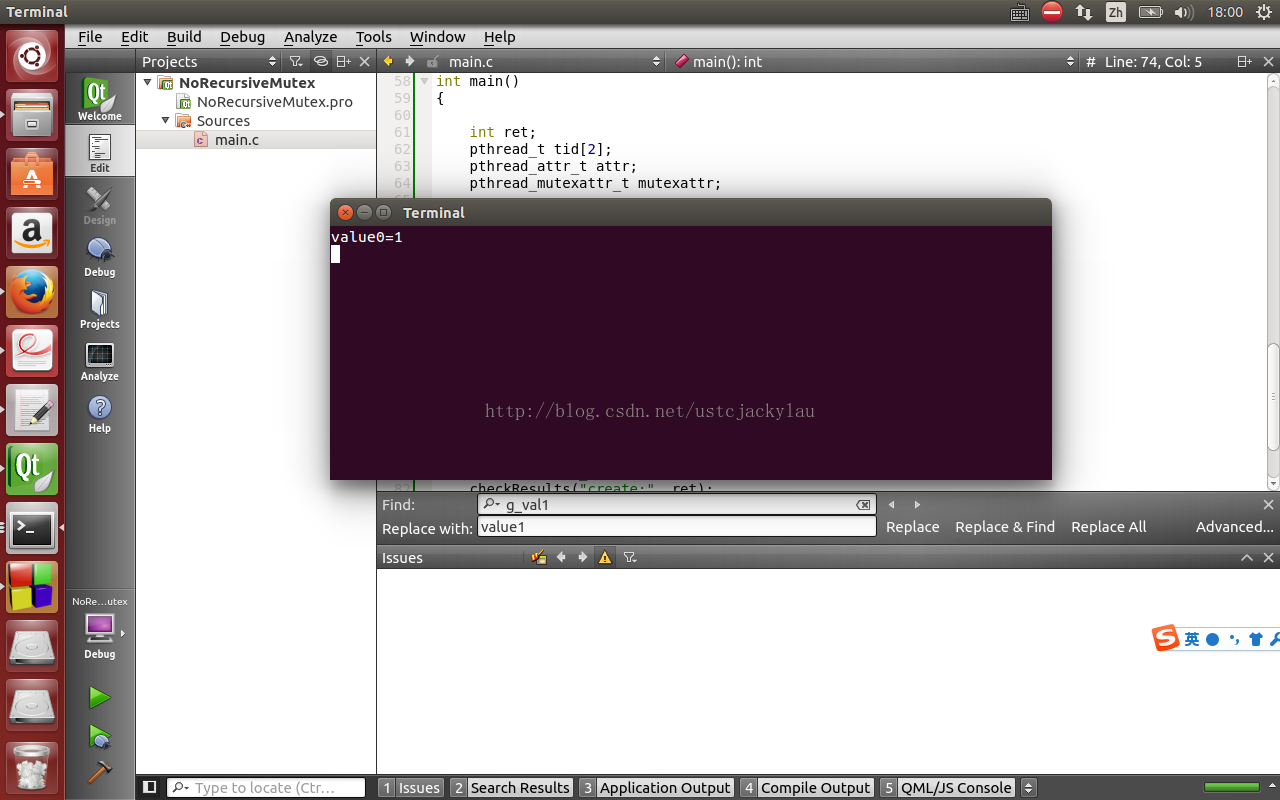Viewport: 1280px width, 800px height.
Task: Open the Build menu
Action: [x=184, y=37]
